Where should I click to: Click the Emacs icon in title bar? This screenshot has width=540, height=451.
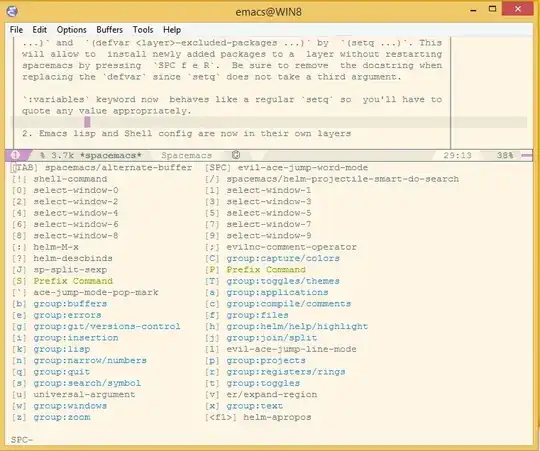pos(12,11)
